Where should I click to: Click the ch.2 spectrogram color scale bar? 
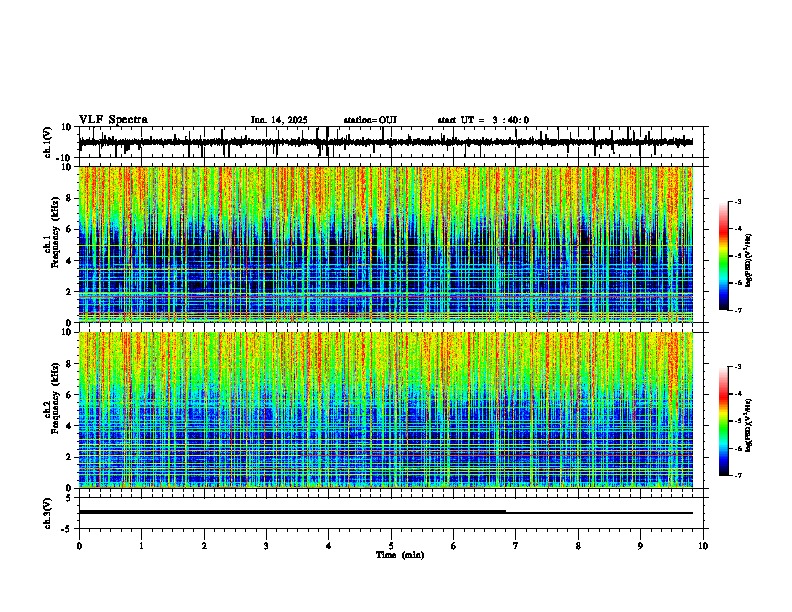coord(724,421)
